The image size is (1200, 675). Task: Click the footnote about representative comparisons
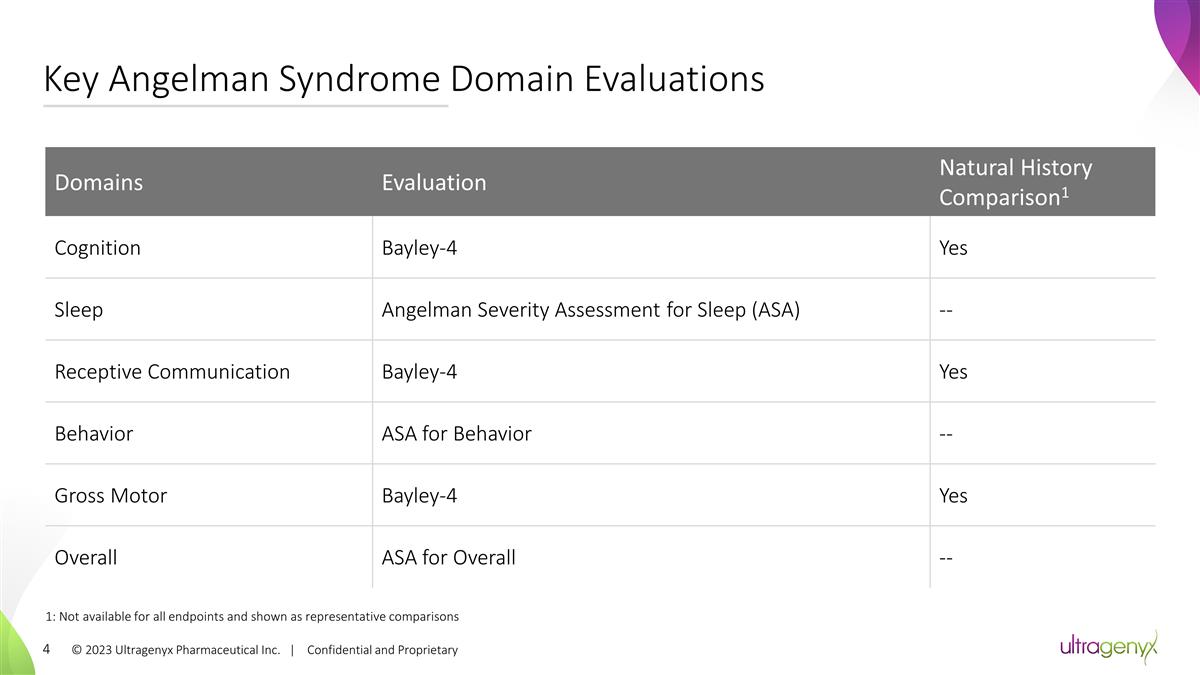coord(252,616)
